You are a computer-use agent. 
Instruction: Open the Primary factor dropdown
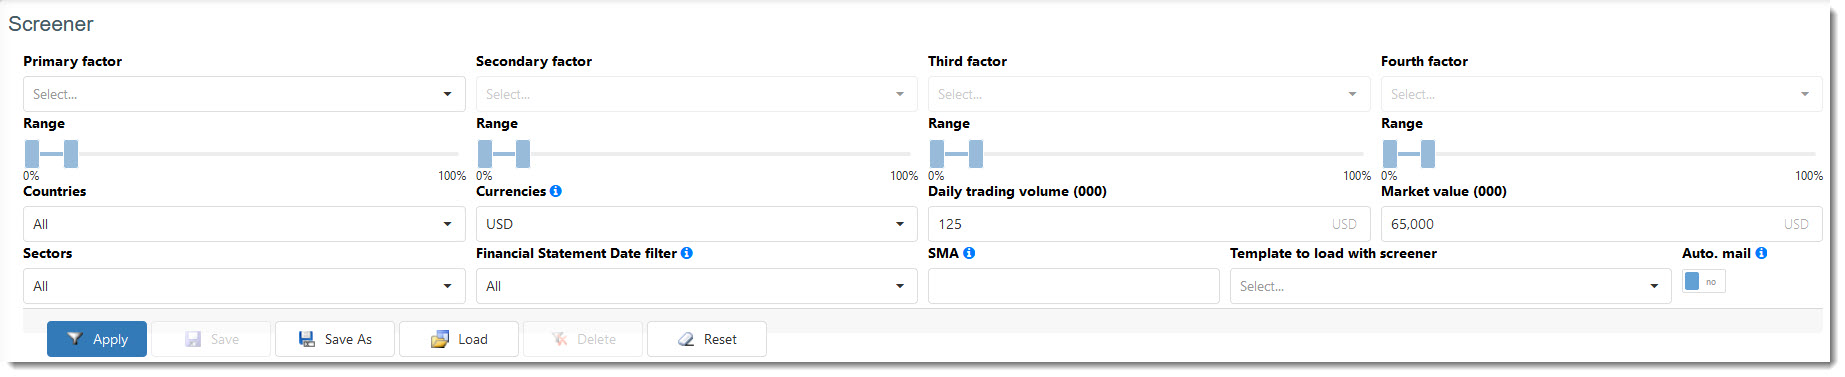click(244, 94)
